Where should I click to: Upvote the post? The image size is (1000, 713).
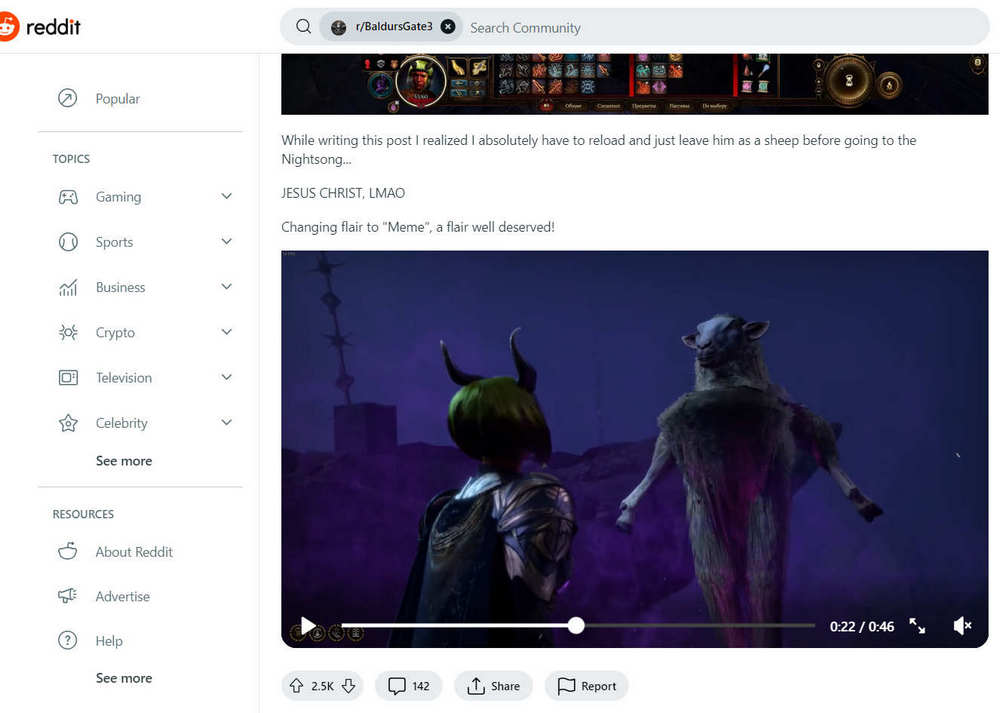[296, 686]
